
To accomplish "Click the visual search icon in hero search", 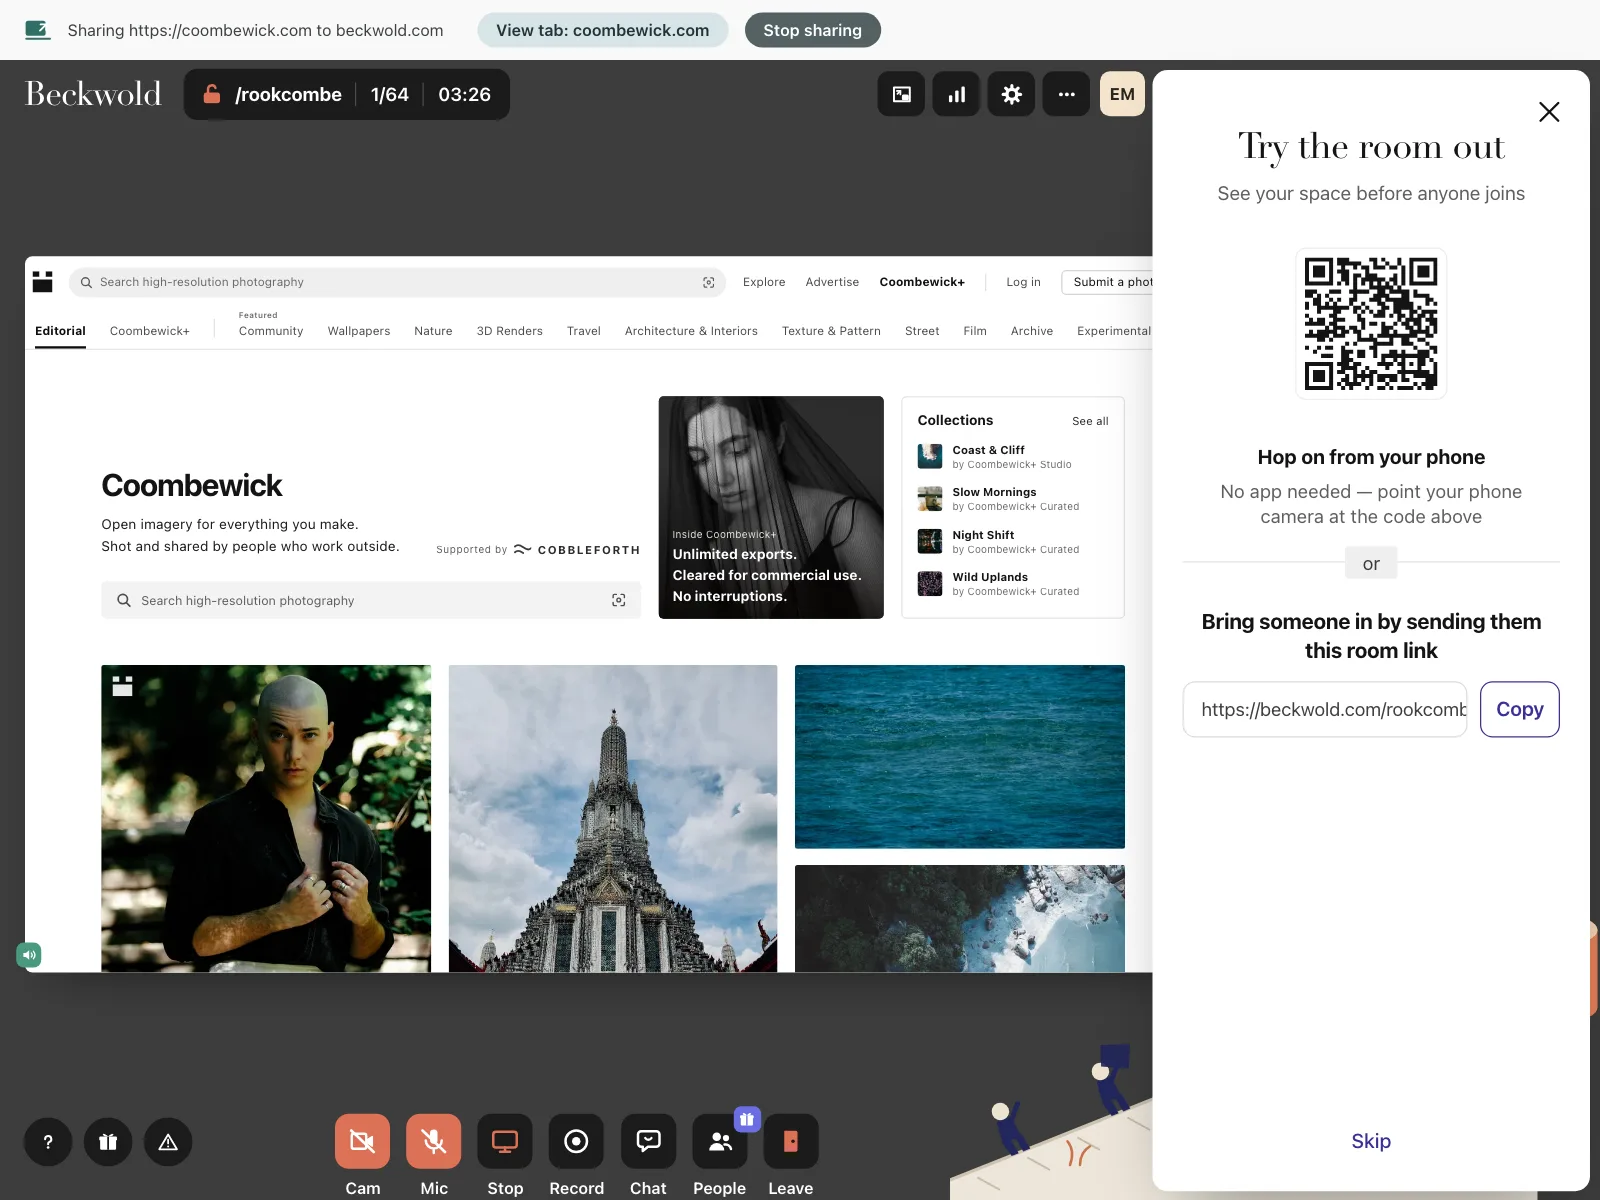I will (619, 600).
